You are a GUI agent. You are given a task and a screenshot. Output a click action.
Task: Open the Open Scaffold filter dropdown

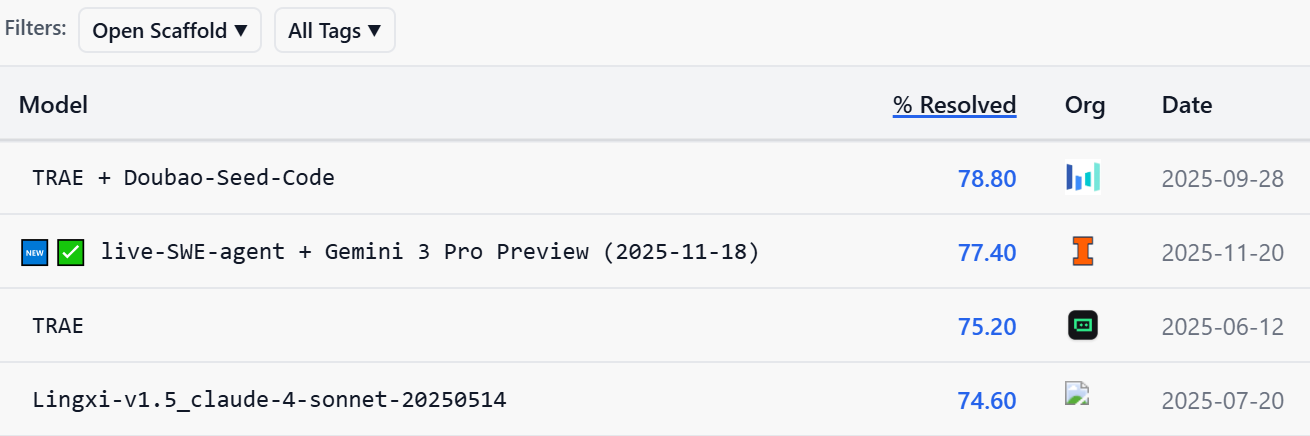click(x=170, y=30)
